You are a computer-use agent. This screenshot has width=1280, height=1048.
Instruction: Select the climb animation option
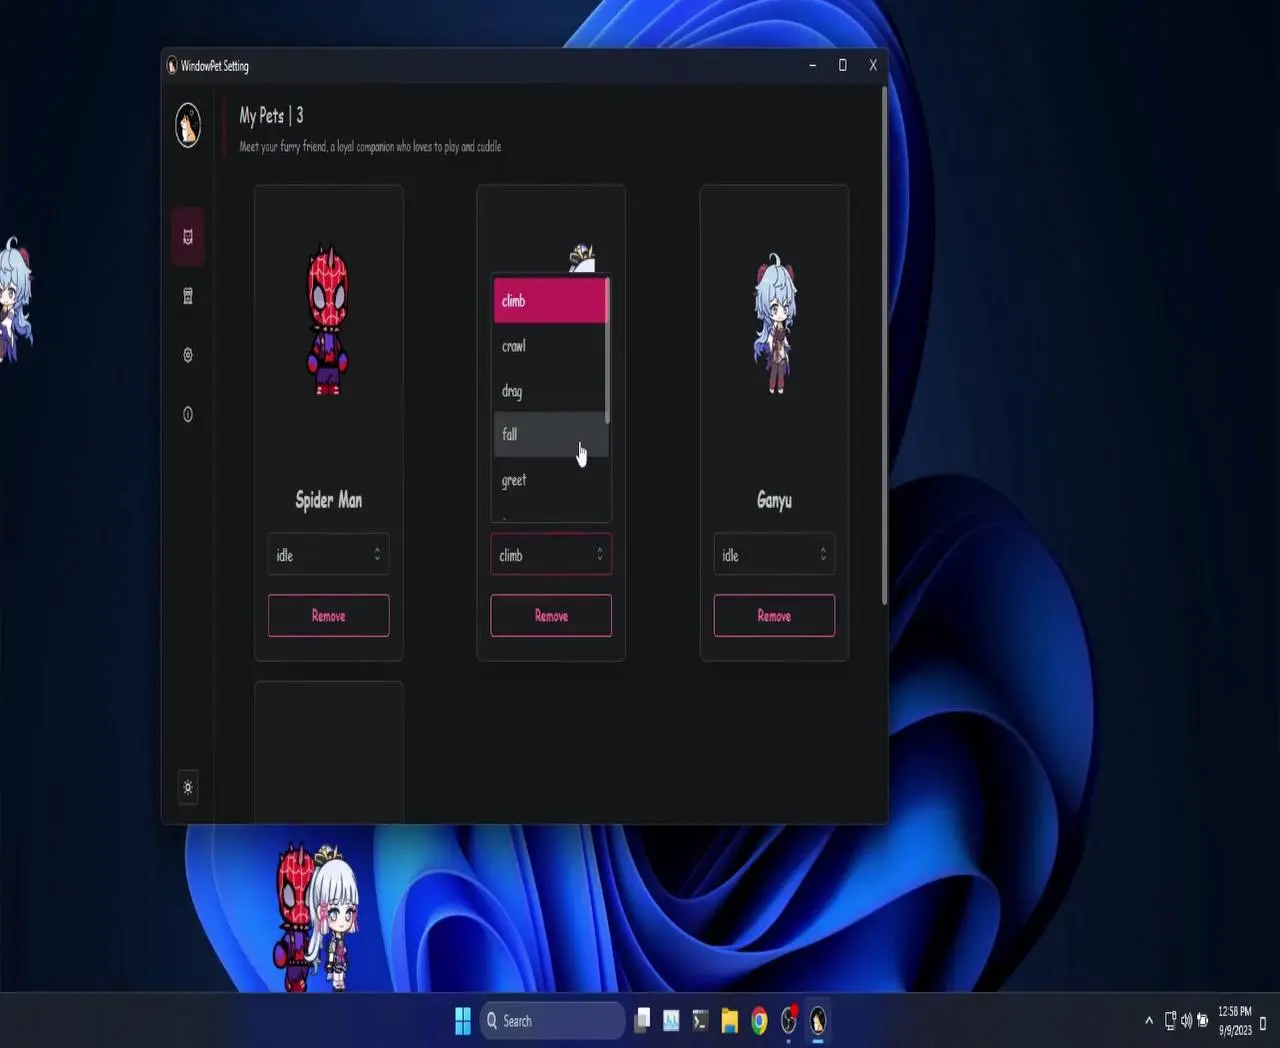[x=549, y=300]
